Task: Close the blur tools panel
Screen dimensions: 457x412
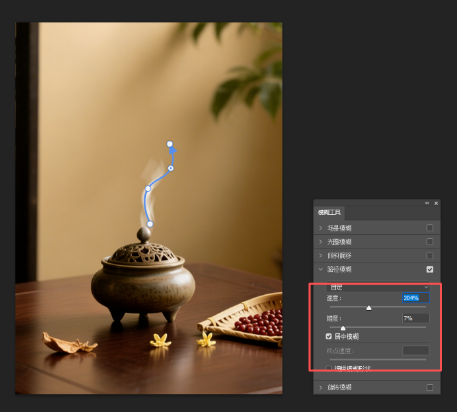Action: (x=436, y=203)
